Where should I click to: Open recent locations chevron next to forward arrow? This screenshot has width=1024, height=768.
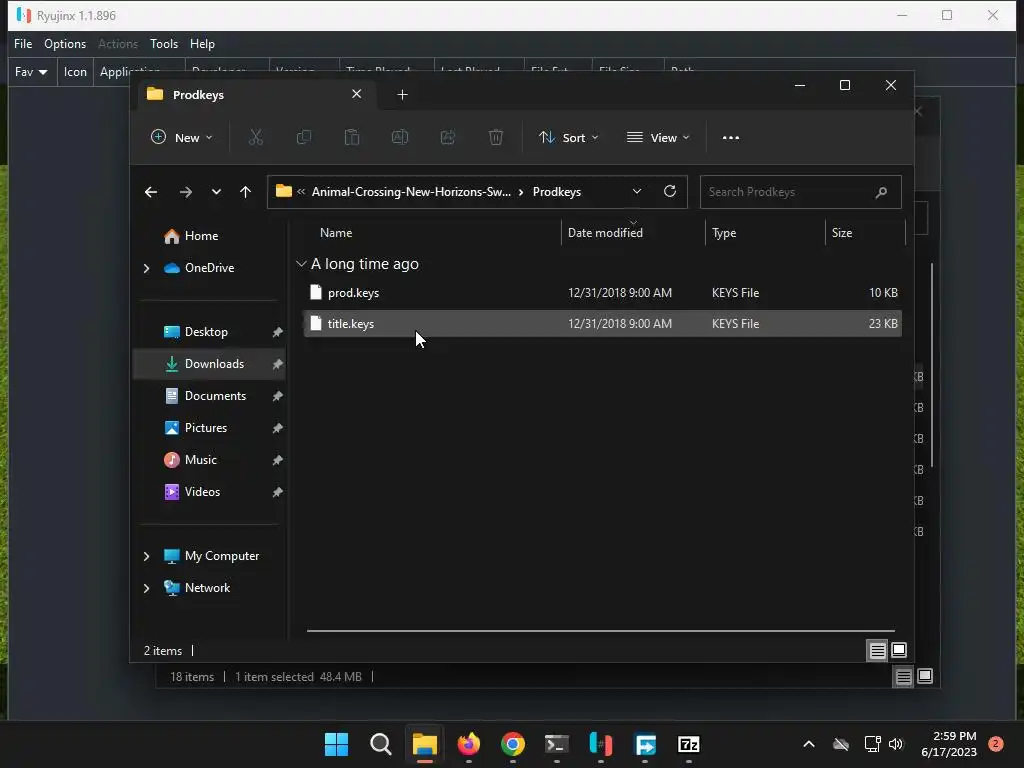click(216, 192)
